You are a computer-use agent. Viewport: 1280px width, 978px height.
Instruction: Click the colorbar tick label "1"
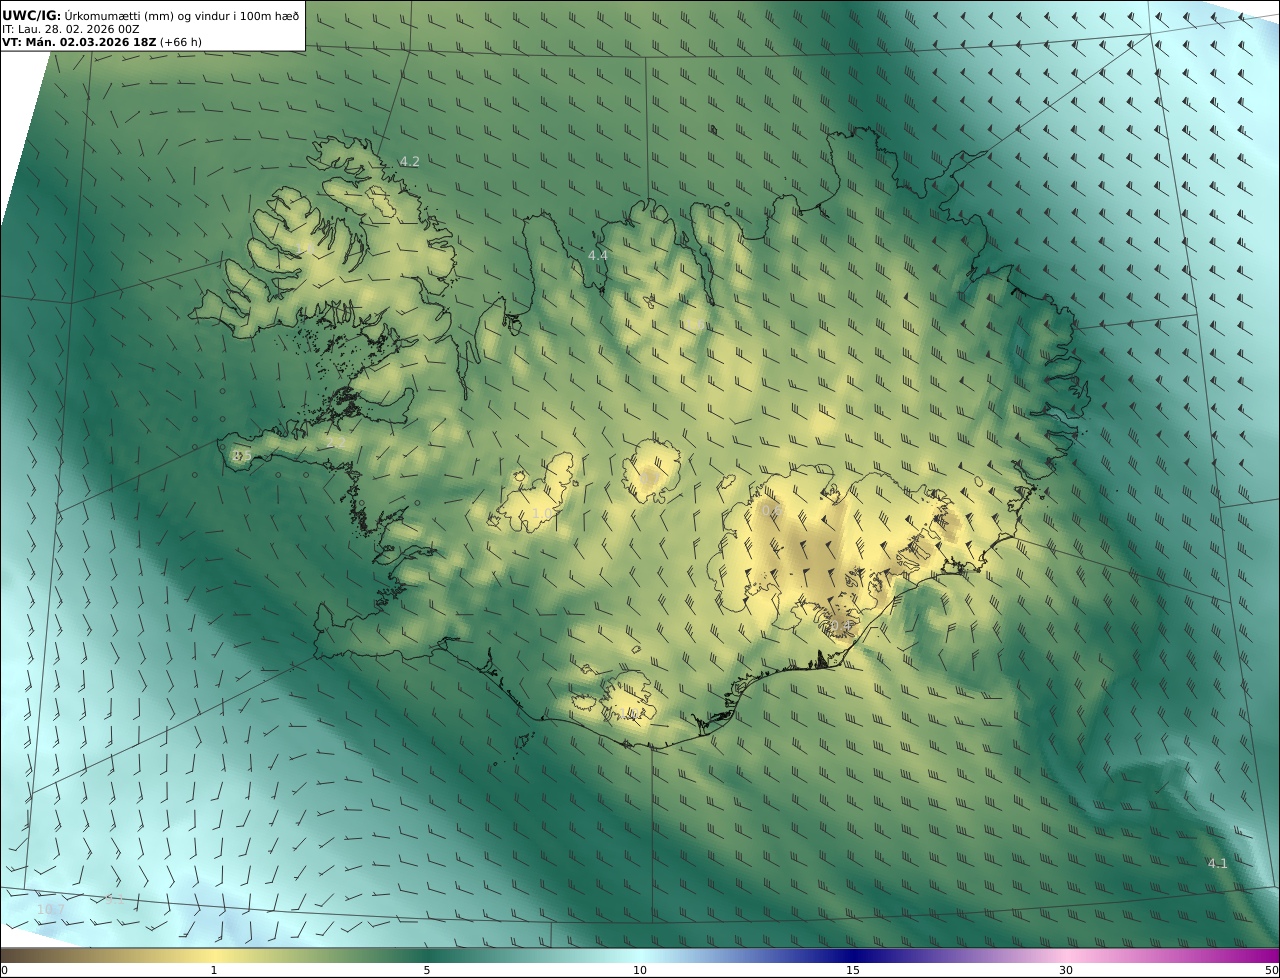[213, 970]
